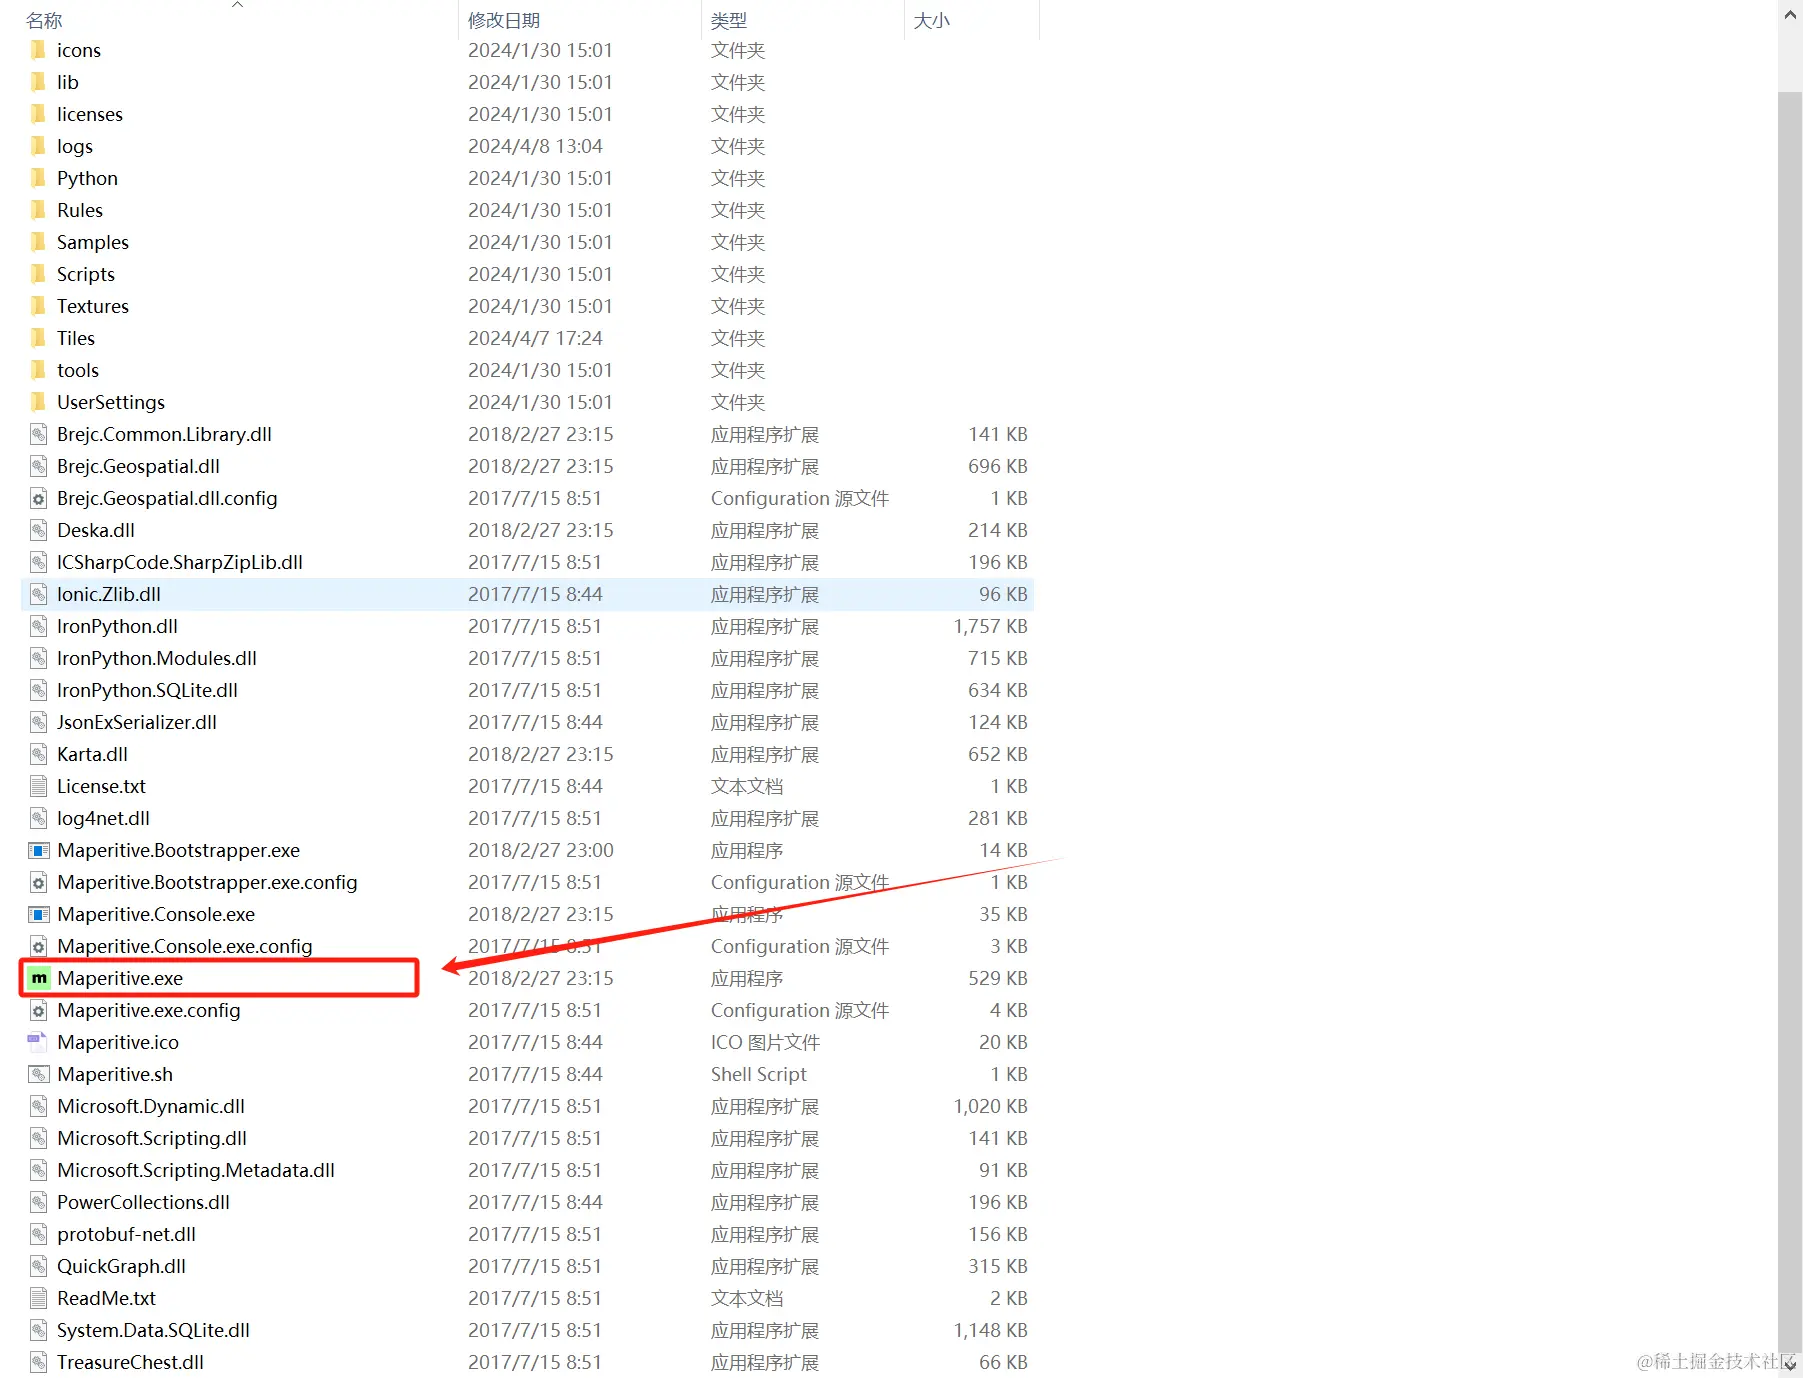Select the PowerCollections.dll file name
Screen dimensions: 1803x1378
pyautogui.click(x=143, y=1202)
